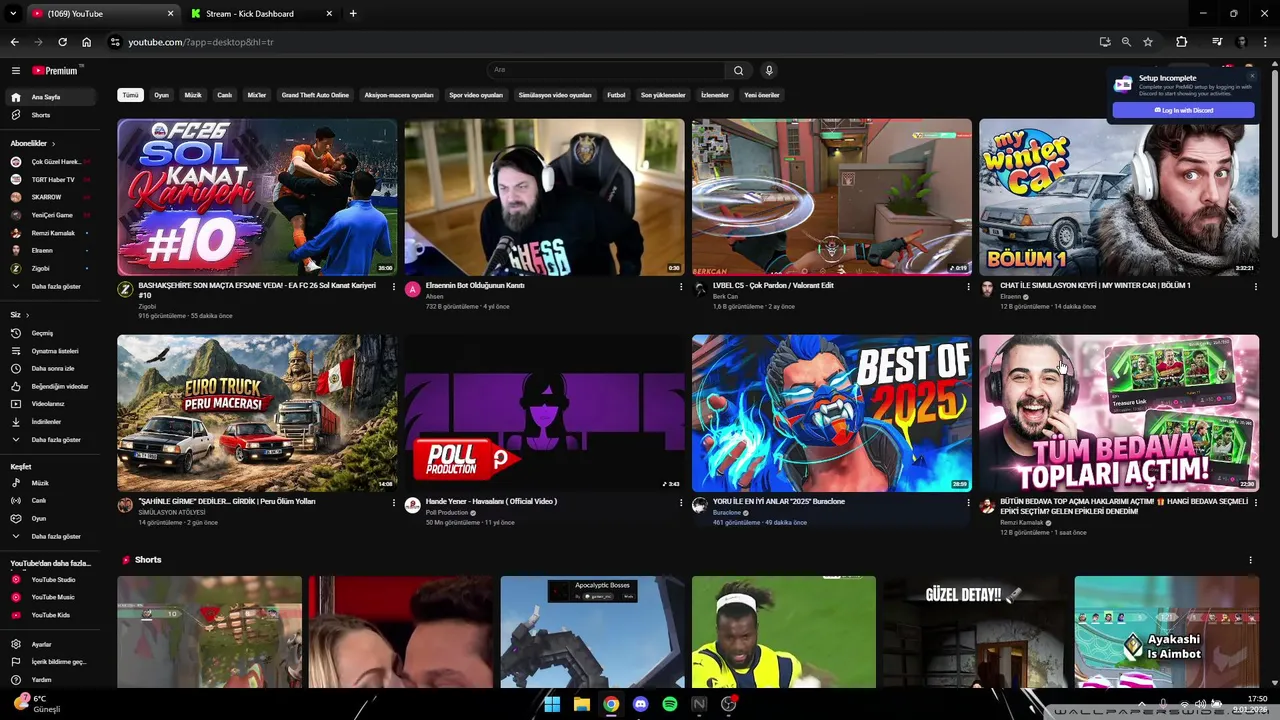Bookmark this page with the star icon
This screenshot has width=1280, height=720.
[x=1148, y=42]
